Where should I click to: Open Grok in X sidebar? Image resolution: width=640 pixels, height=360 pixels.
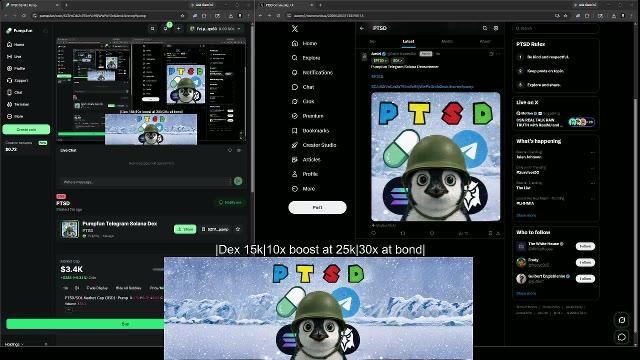tap(303, 101)
